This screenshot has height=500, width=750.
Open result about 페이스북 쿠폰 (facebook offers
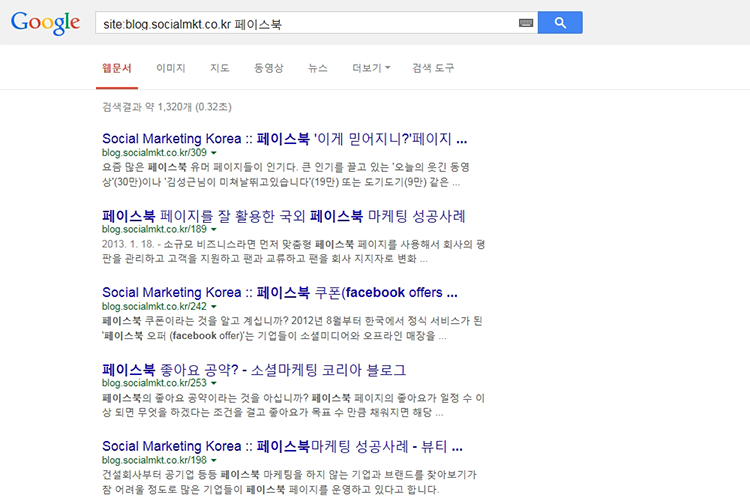pyautogui.click(x=280, y=292)
